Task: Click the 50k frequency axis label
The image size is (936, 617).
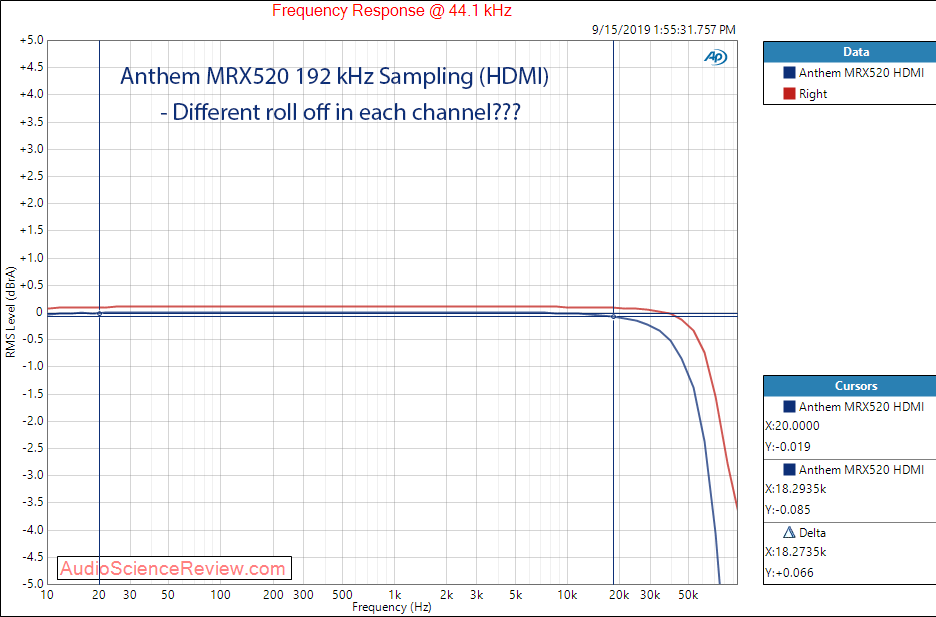Action: pos(688,595)
